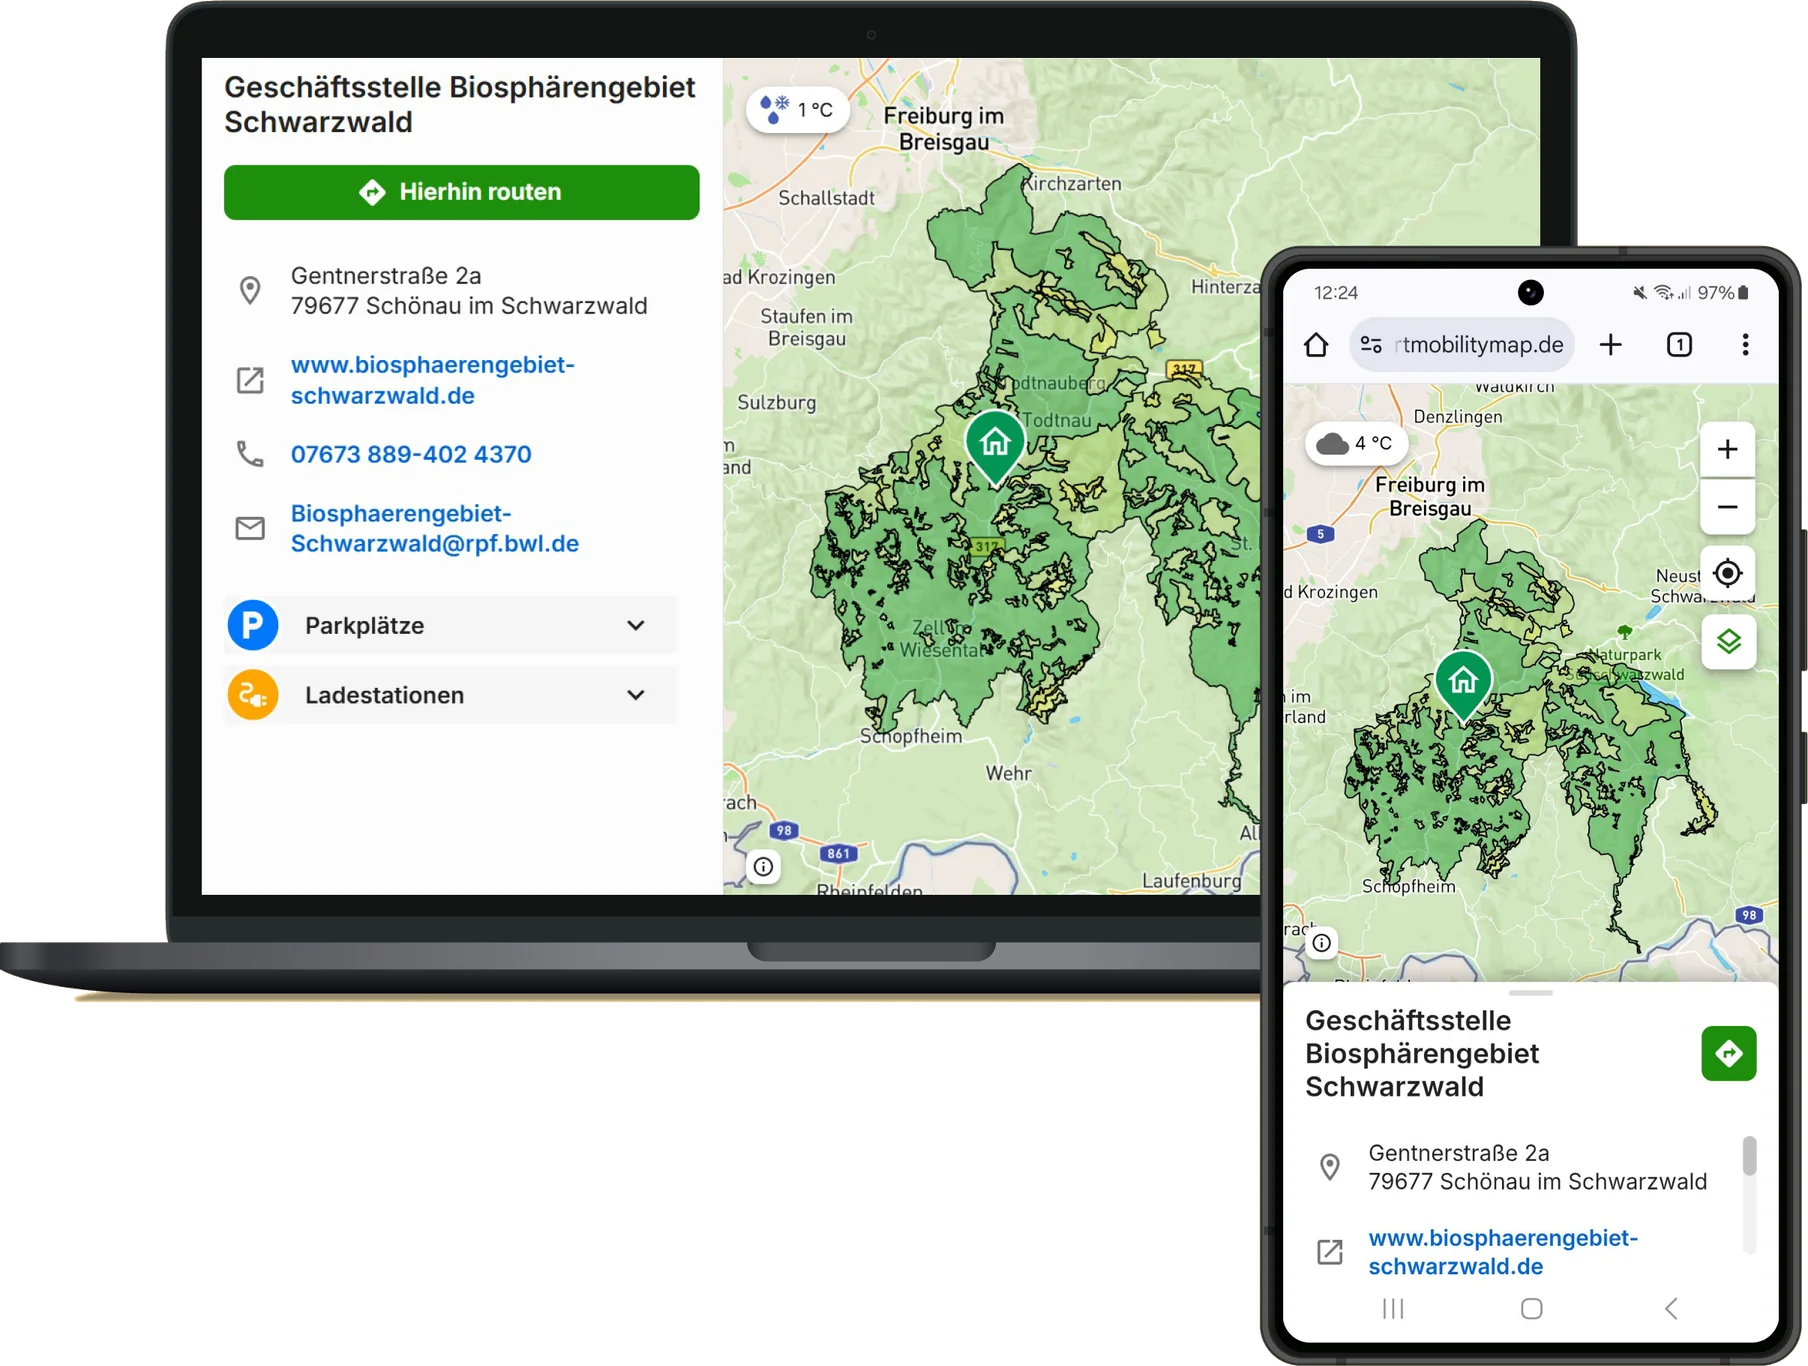Select the green house map marker on laptop

(995, 448)
